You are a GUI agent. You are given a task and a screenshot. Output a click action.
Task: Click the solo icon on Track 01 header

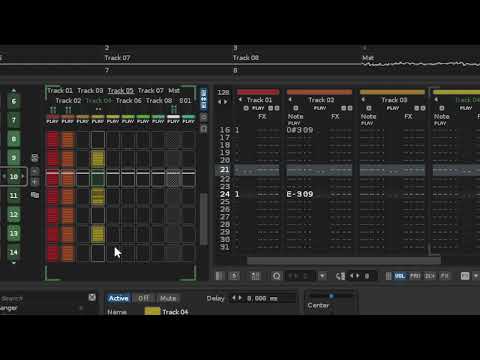246,108
